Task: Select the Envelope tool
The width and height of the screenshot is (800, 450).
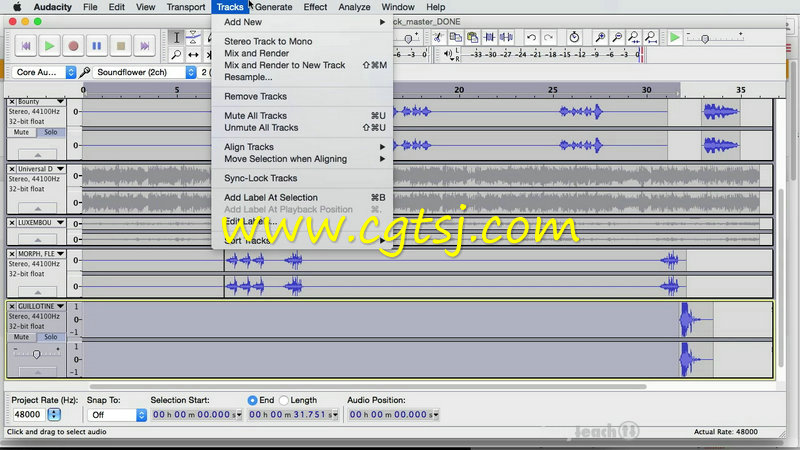Action: 193,37
